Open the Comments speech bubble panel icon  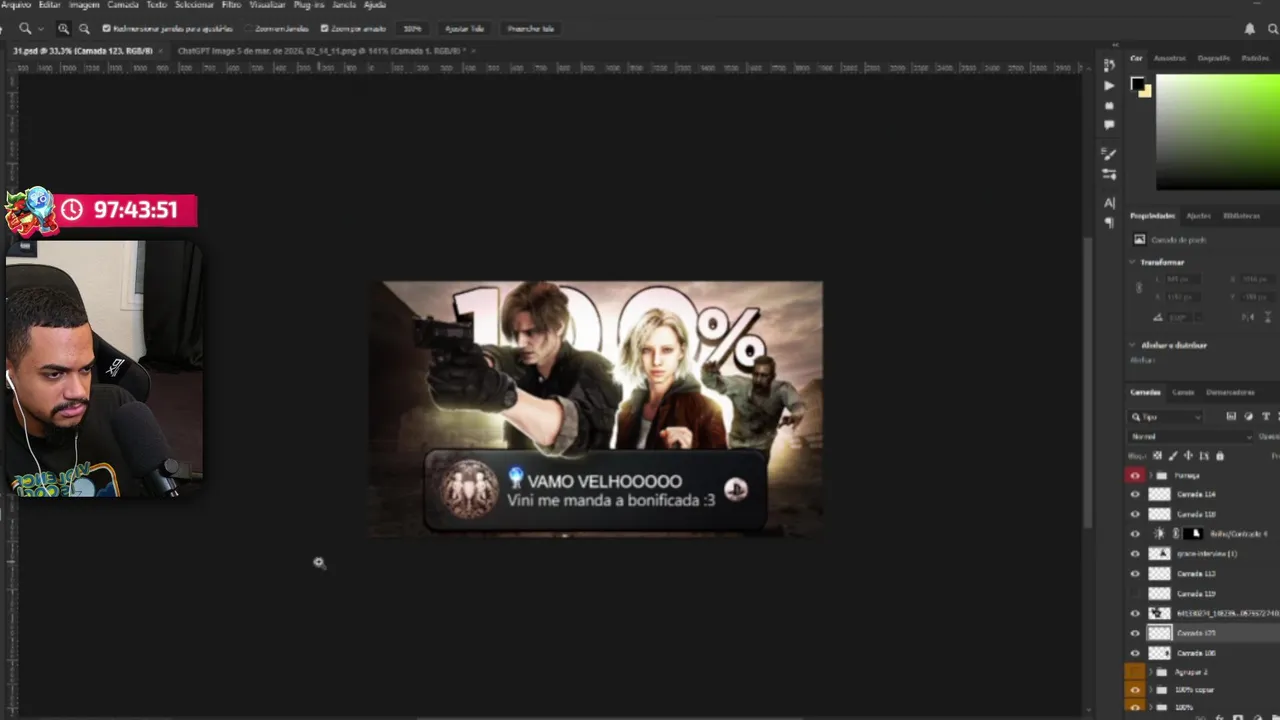[1109, 125]
